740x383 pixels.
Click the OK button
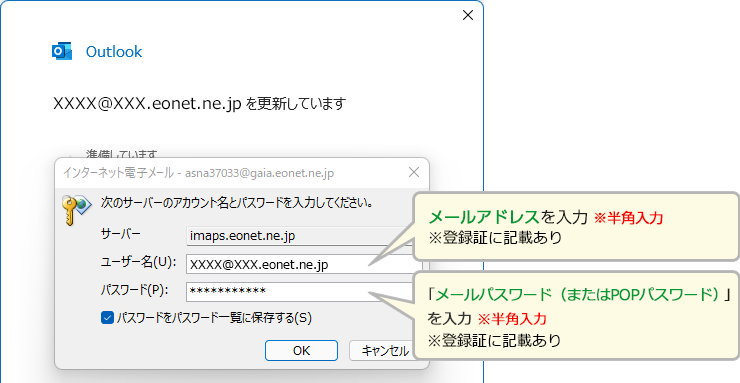301,350
